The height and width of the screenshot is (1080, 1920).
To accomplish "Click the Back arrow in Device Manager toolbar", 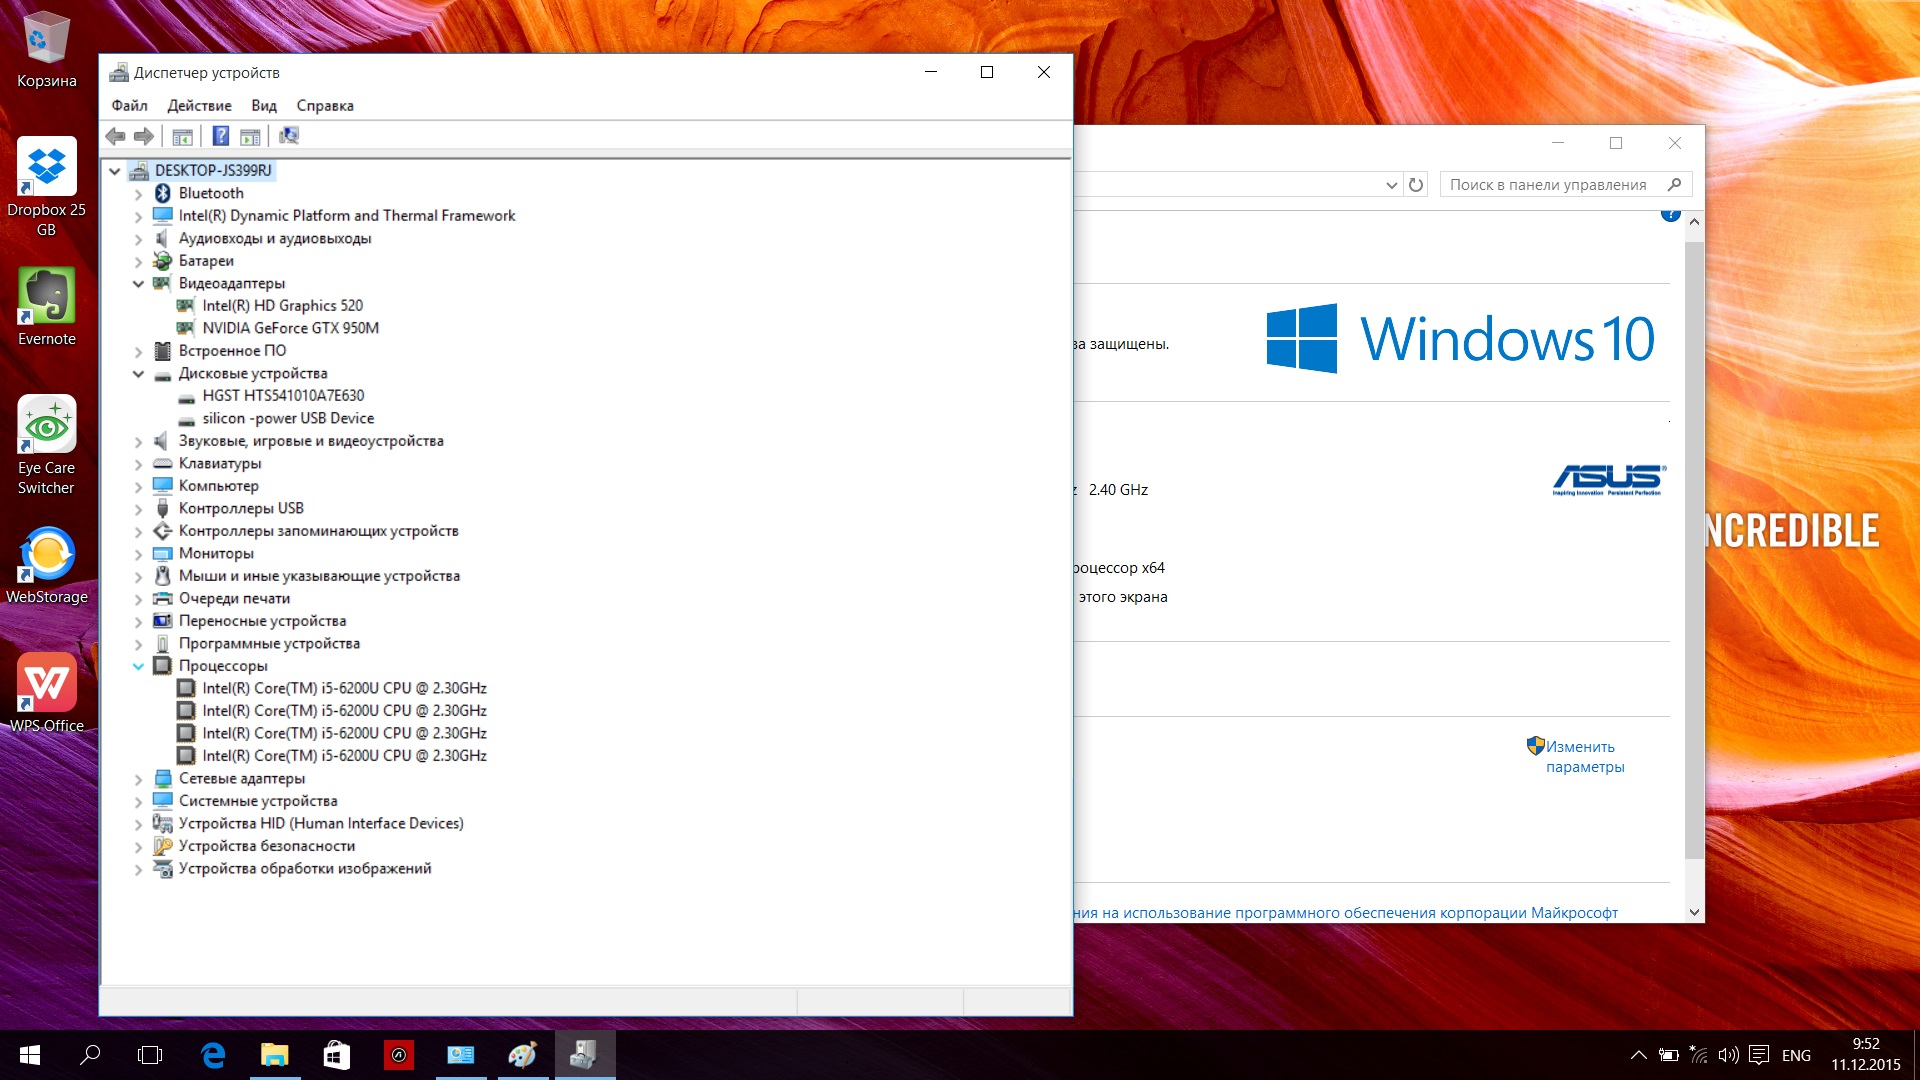I will tap(116, 136).
